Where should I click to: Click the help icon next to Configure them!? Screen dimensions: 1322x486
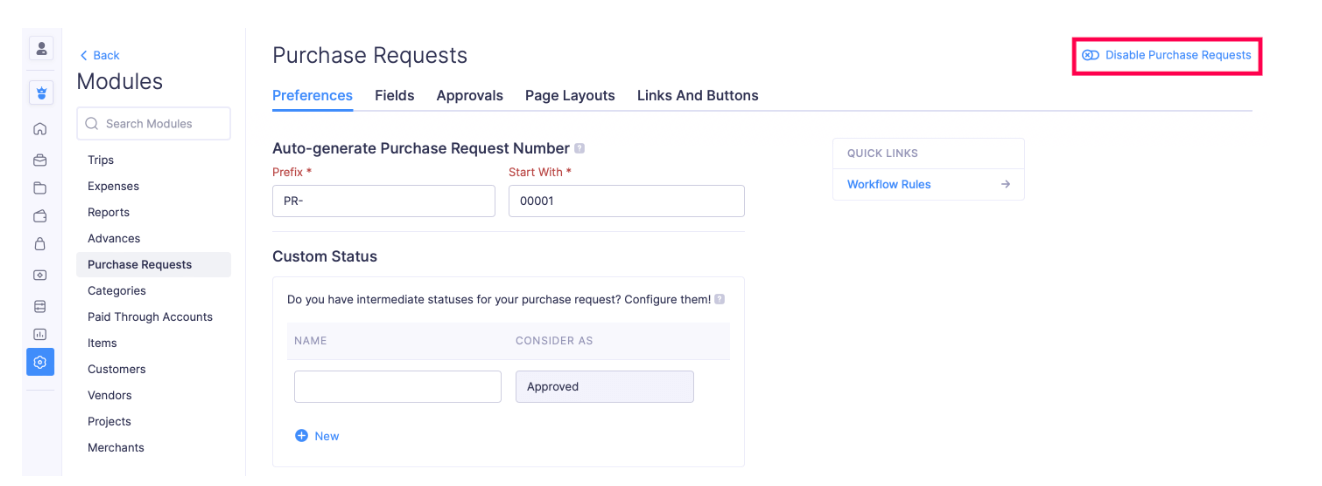click(720, 299)
